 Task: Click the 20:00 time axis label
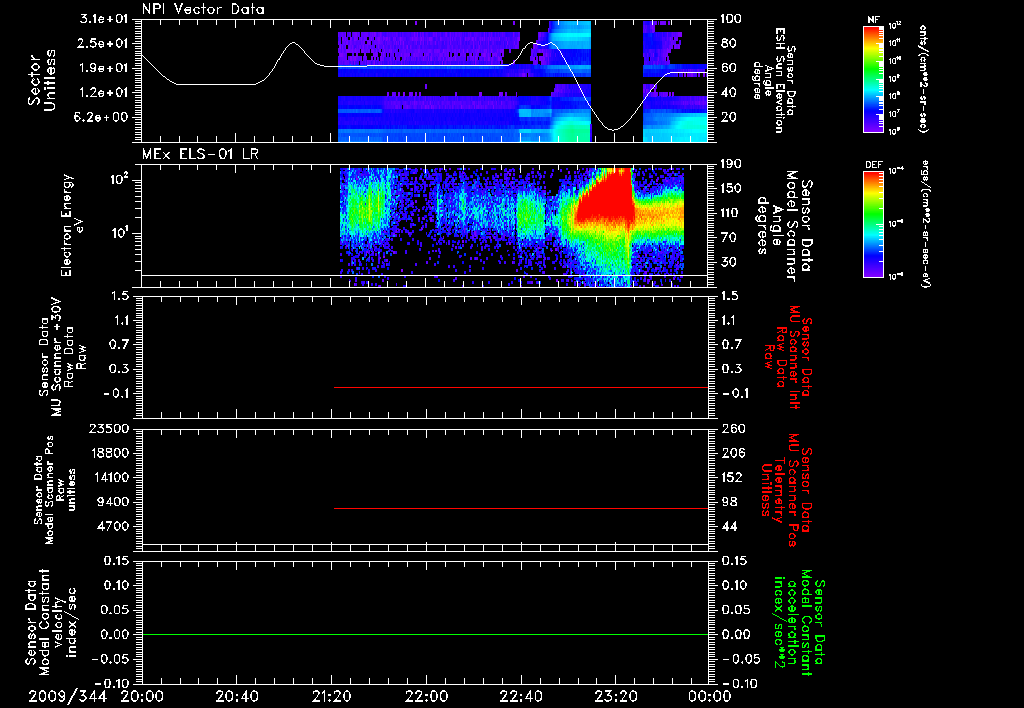click(142, 696)
